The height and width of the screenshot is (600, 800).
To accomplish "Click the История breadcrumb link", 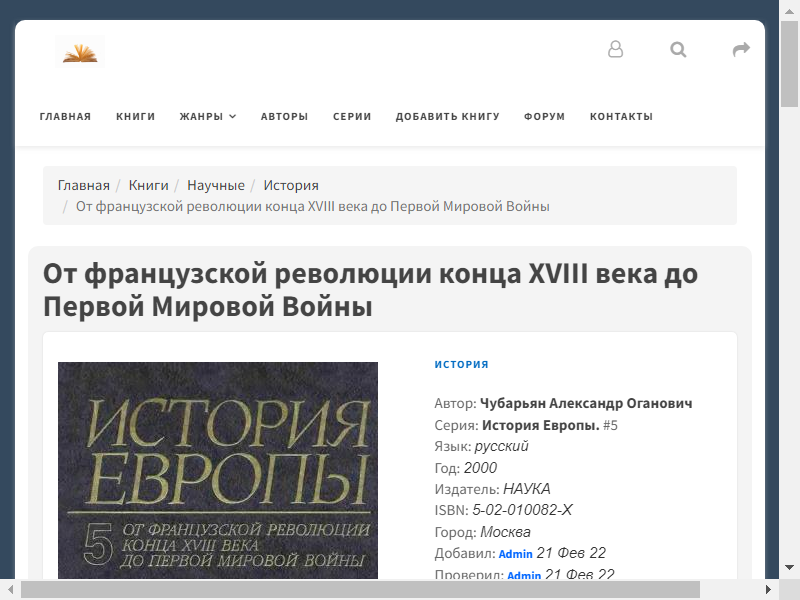I will [x=291, y=185].
